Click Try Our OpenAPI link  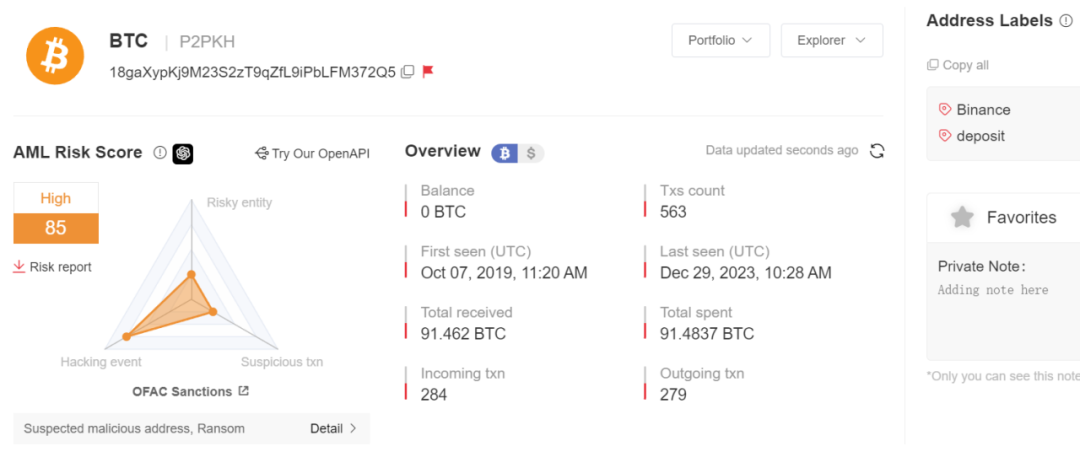click(312, 153)
